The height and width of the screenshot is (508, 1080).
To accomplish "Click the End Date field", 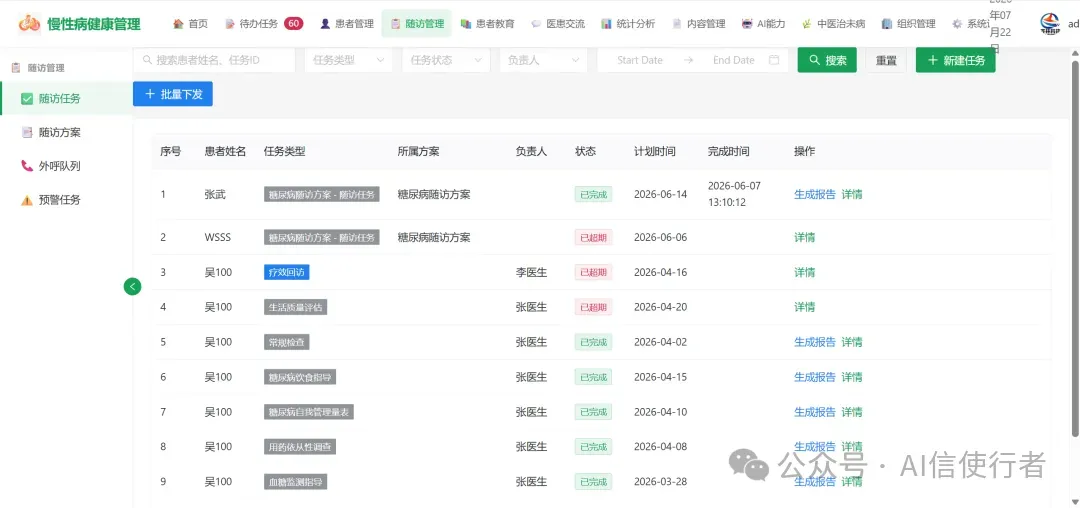I will pyautogui.click(x=734, y=60).
